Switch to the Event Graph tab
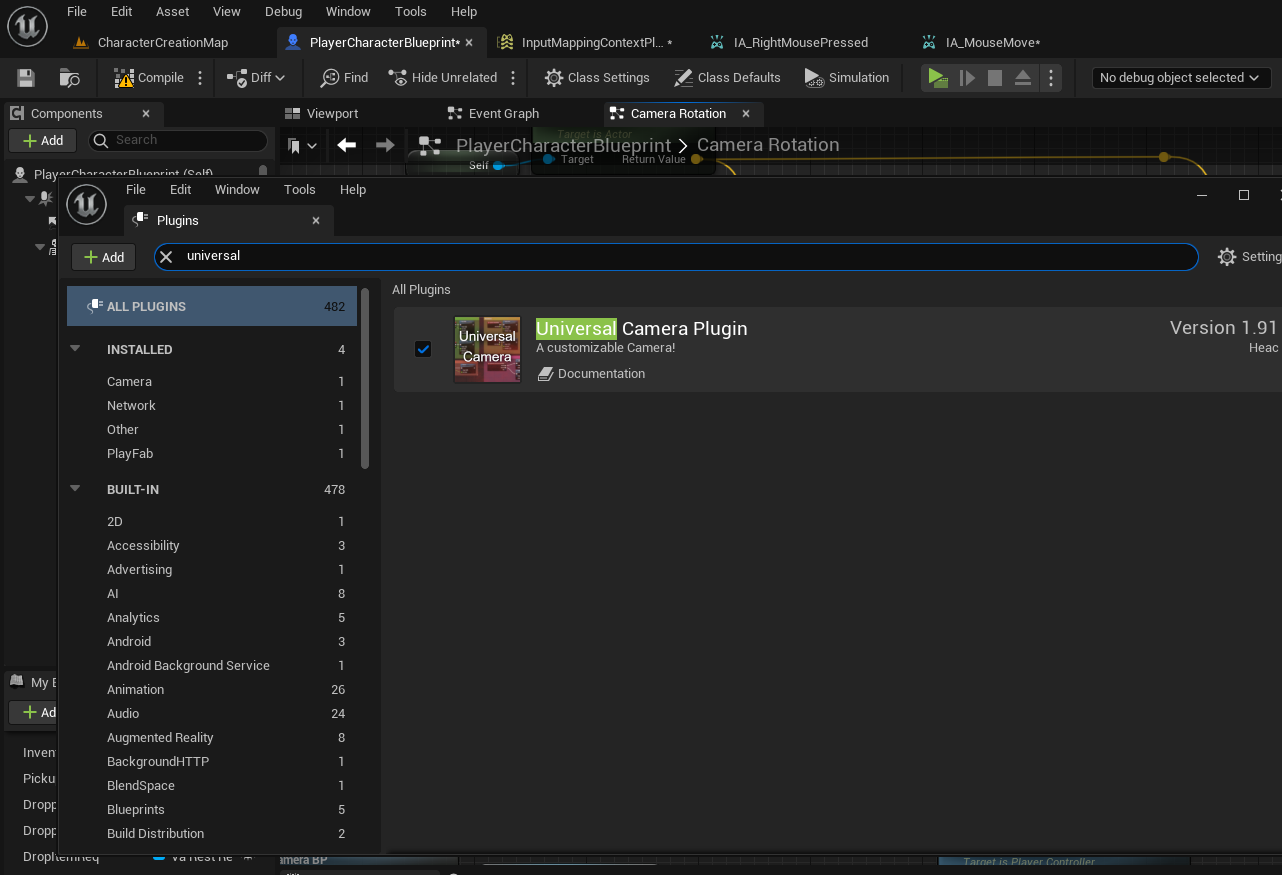The image size is (1282, 875). pyautogui.click(x=492, y=113)
